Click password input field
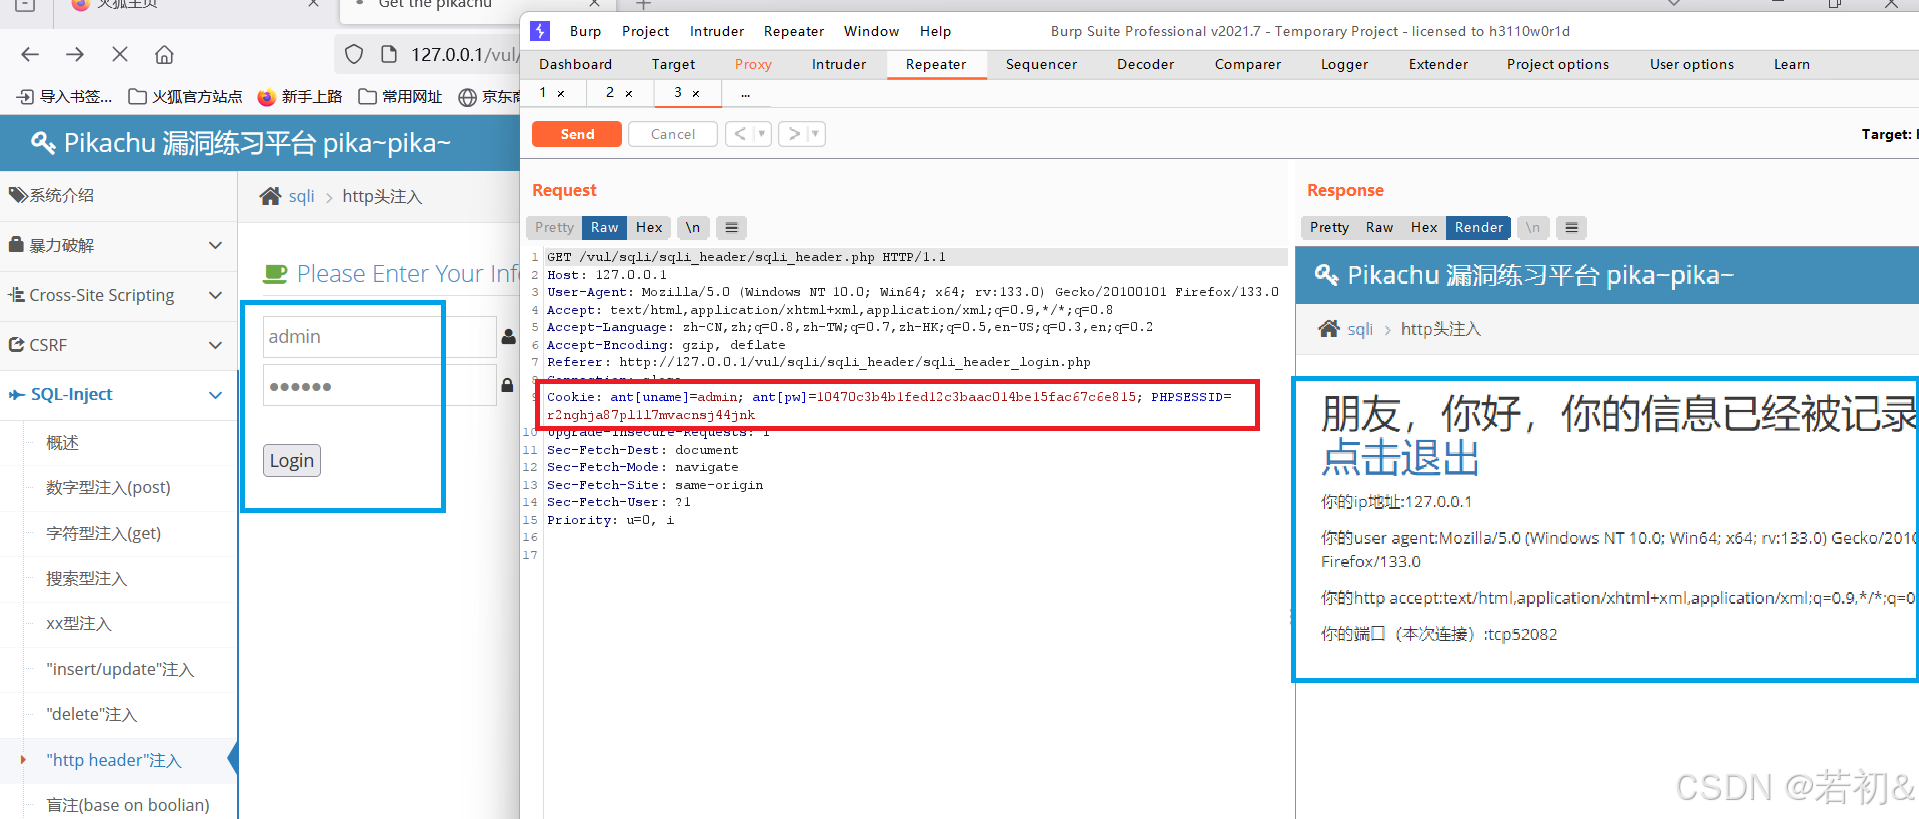1919x819 pixels. (379, 385)
